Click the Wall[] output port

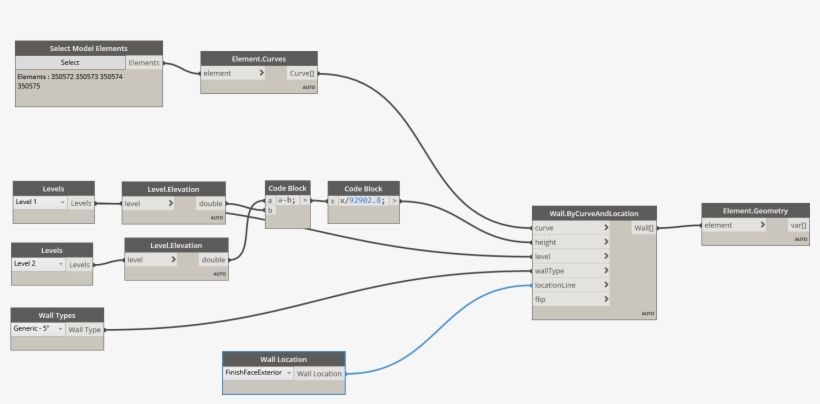643,227
